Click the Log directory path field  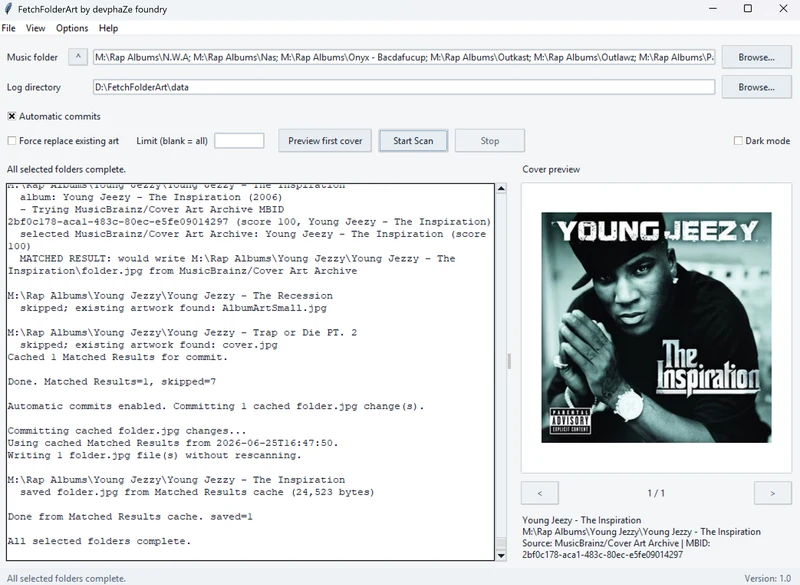click(x=404, y=87)
